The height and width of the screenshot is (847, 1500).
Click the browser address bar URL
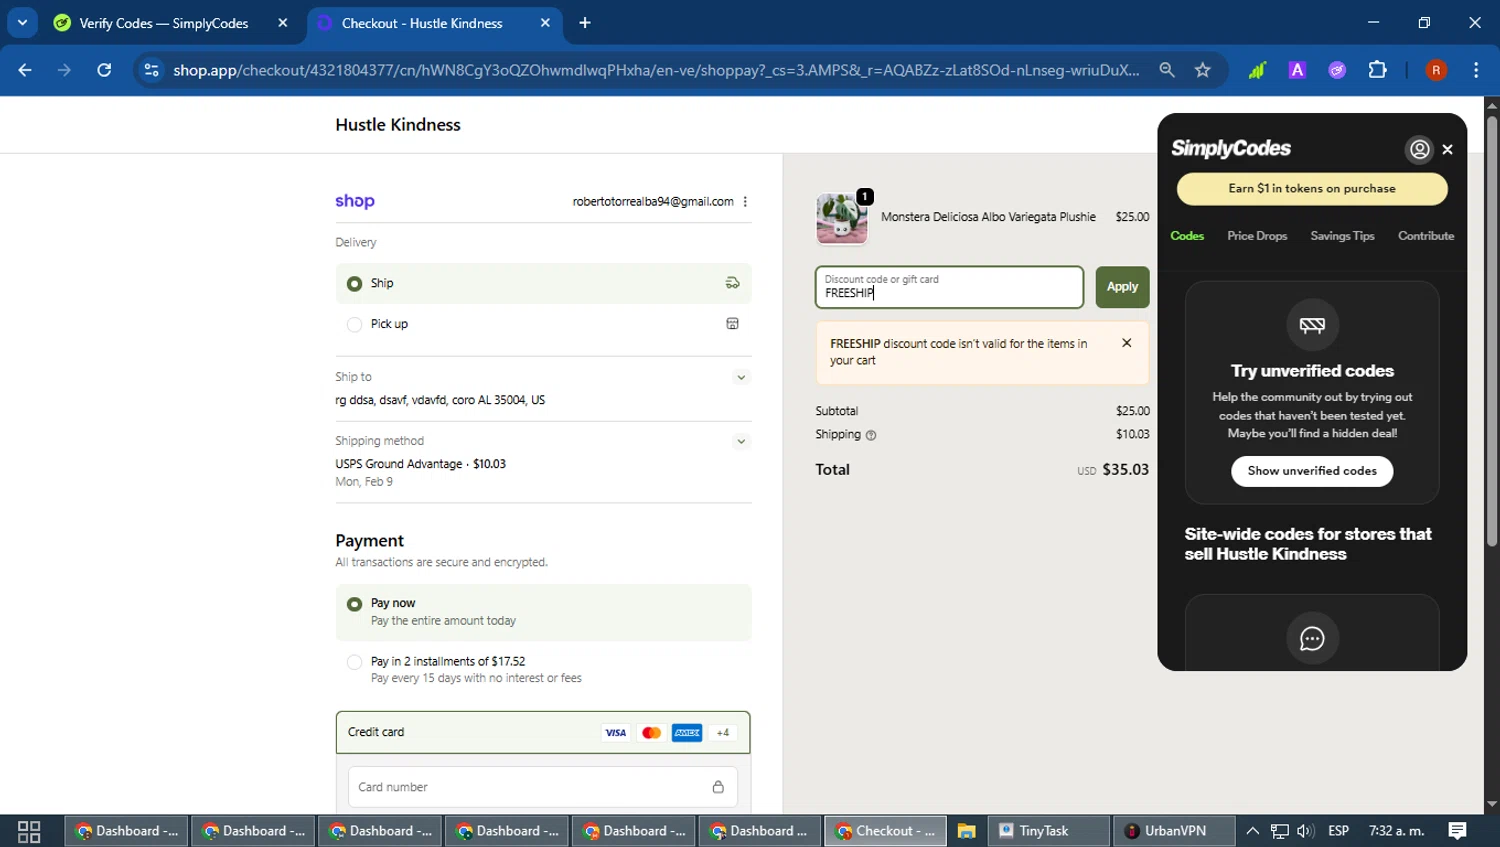(x=656, y=70)
